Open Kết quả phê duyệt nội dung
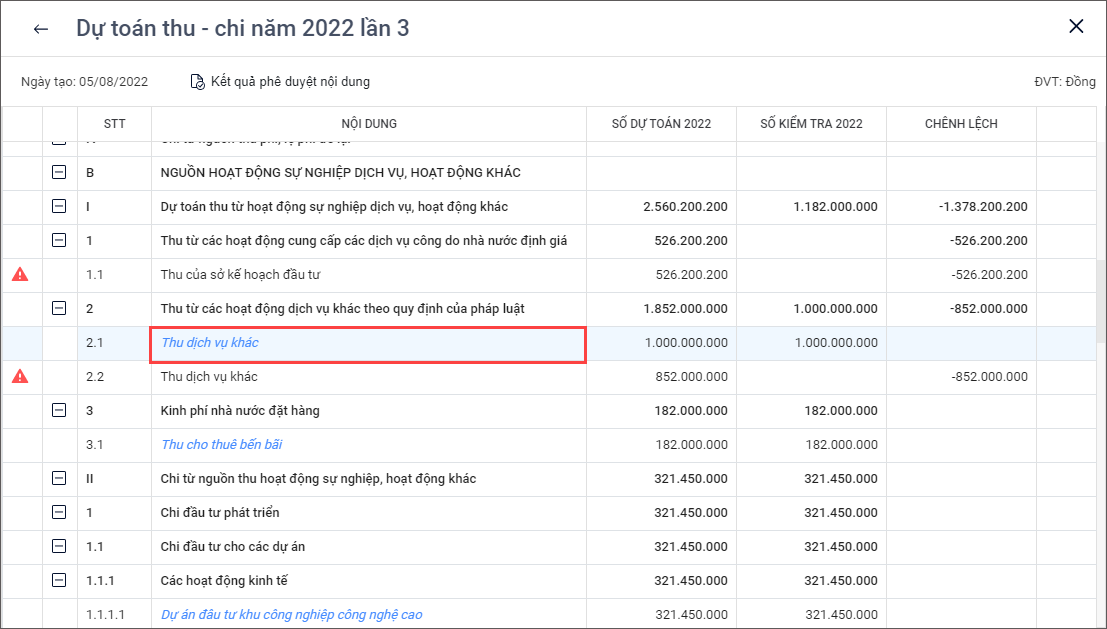The height and width of the screenshot is (629, 1107). coord(289,82)
